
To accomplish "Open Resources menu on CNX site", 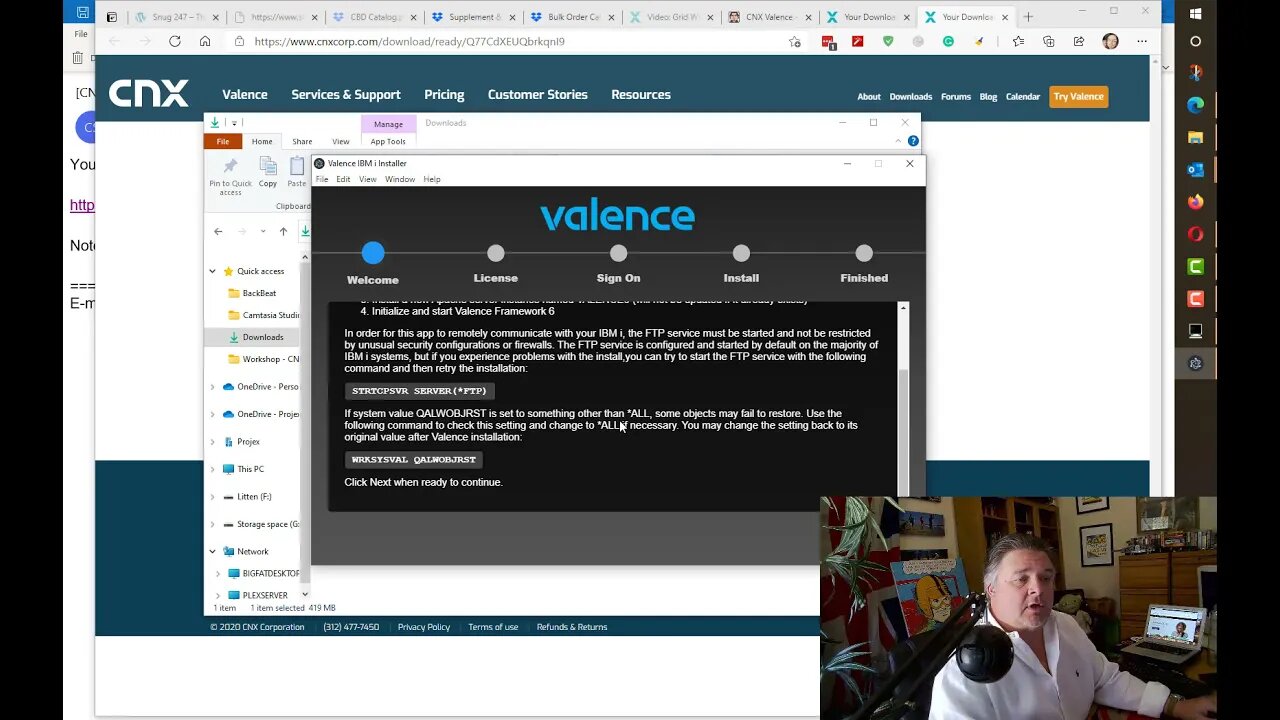I will point(641,95).
